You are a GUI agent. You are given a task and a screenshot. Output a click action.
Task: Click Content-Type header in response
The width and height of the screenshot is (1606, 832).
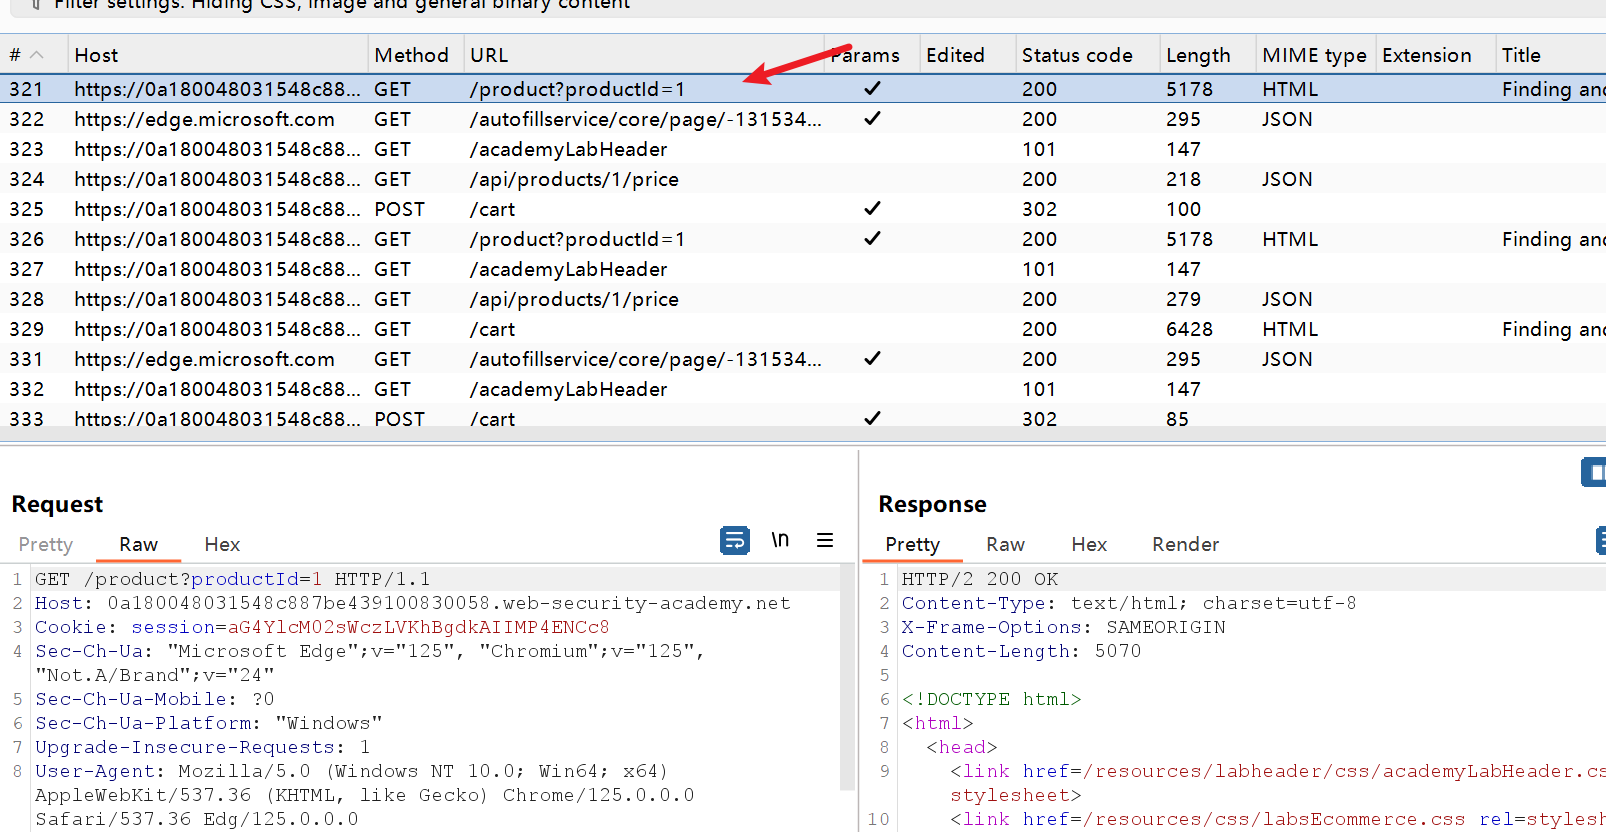coord(1129,603)
